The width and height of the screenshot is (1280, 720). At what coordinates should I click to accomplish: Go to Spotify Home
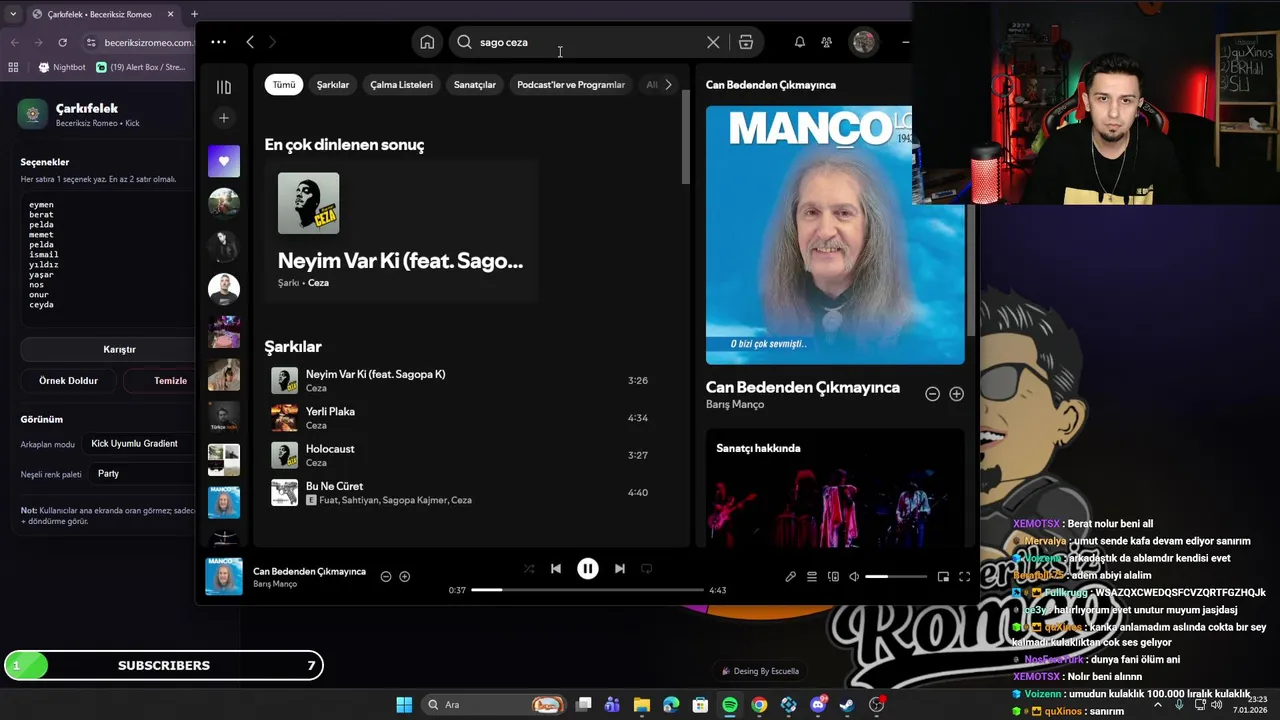tap(427, 42)
